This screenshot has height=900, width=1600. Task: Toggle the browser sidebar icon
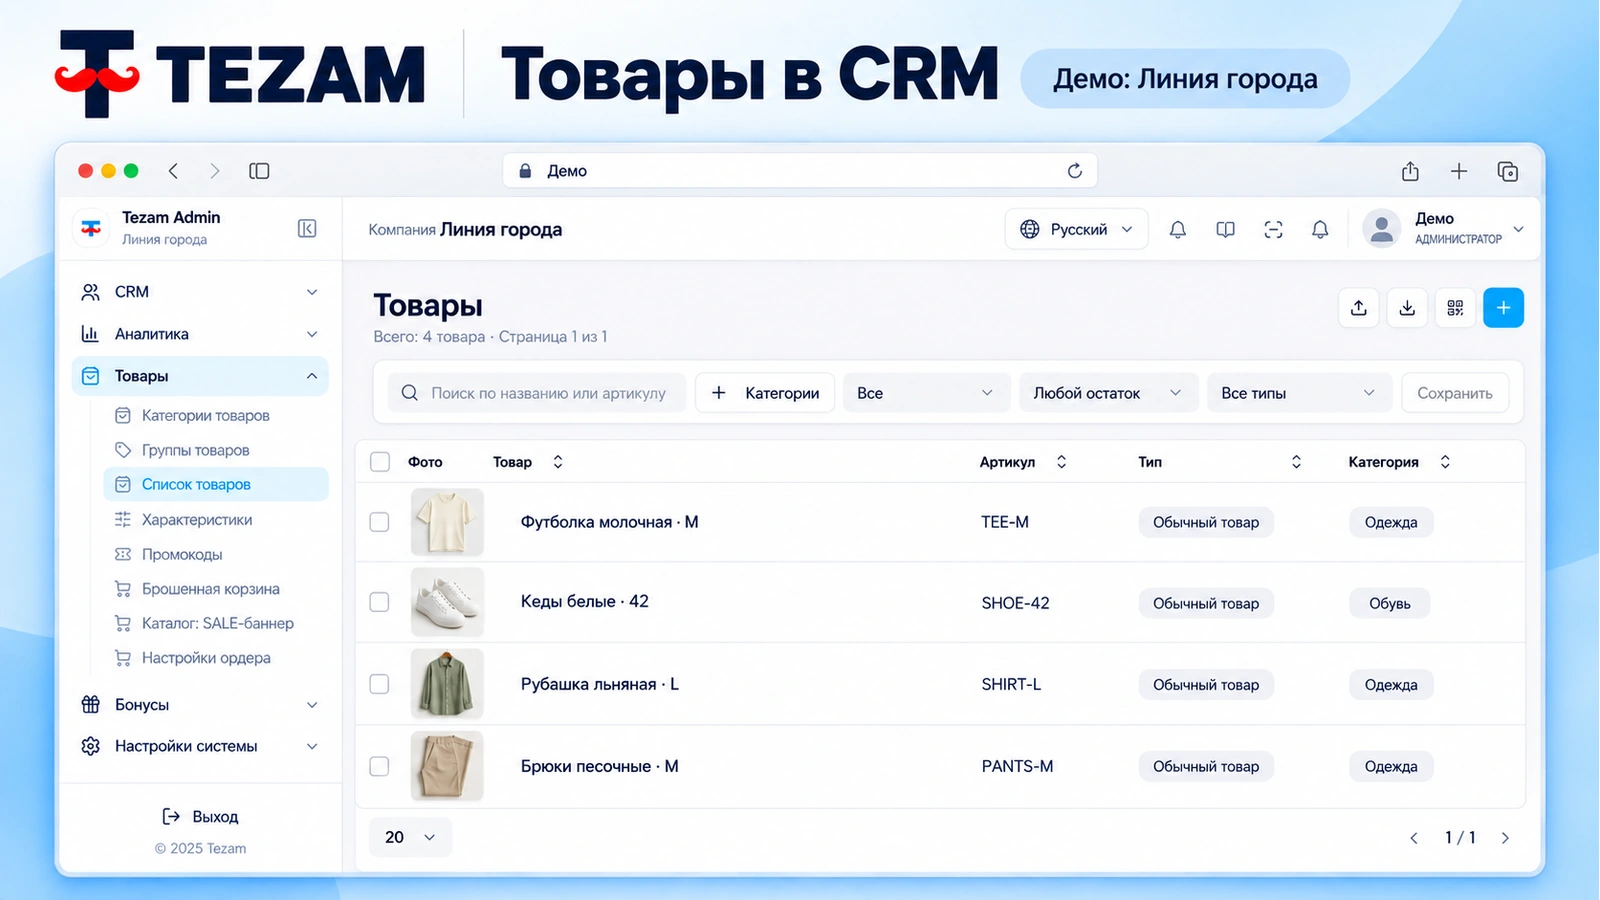[x=259, y=171]
